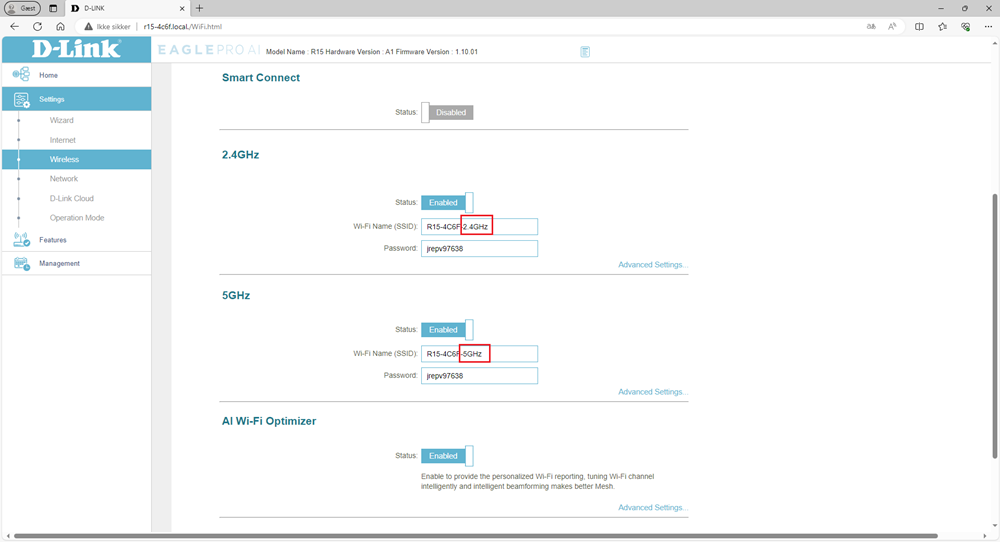Click the Smart Connect heading

pyautogui.click(x=261, y=78)
